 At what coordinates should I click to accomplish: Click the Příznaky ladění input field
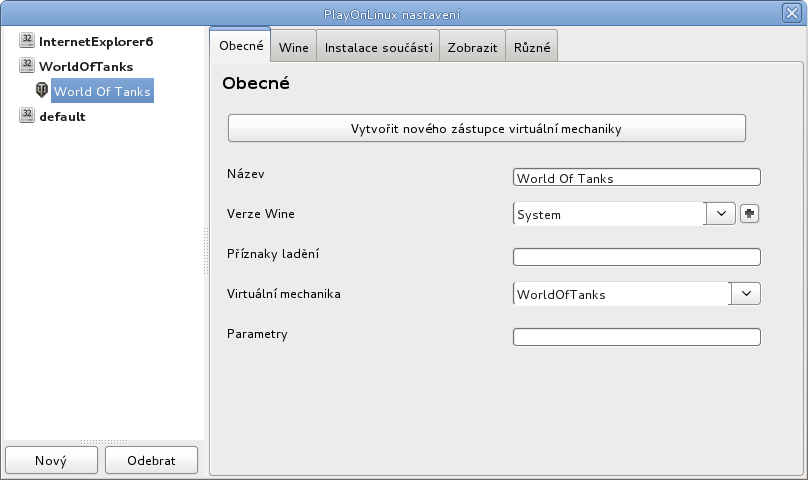click(636, 257)
